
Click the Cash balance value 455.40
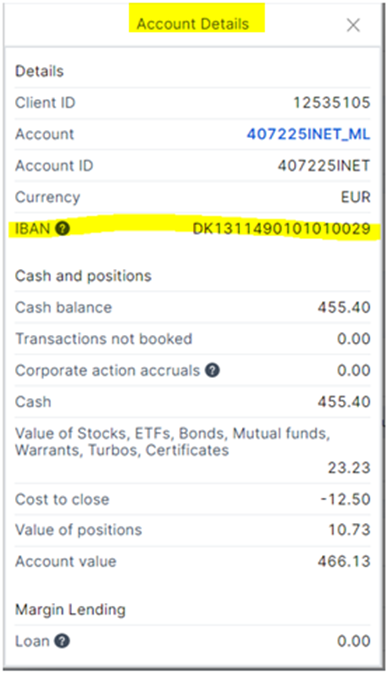(x=344, y=307)
